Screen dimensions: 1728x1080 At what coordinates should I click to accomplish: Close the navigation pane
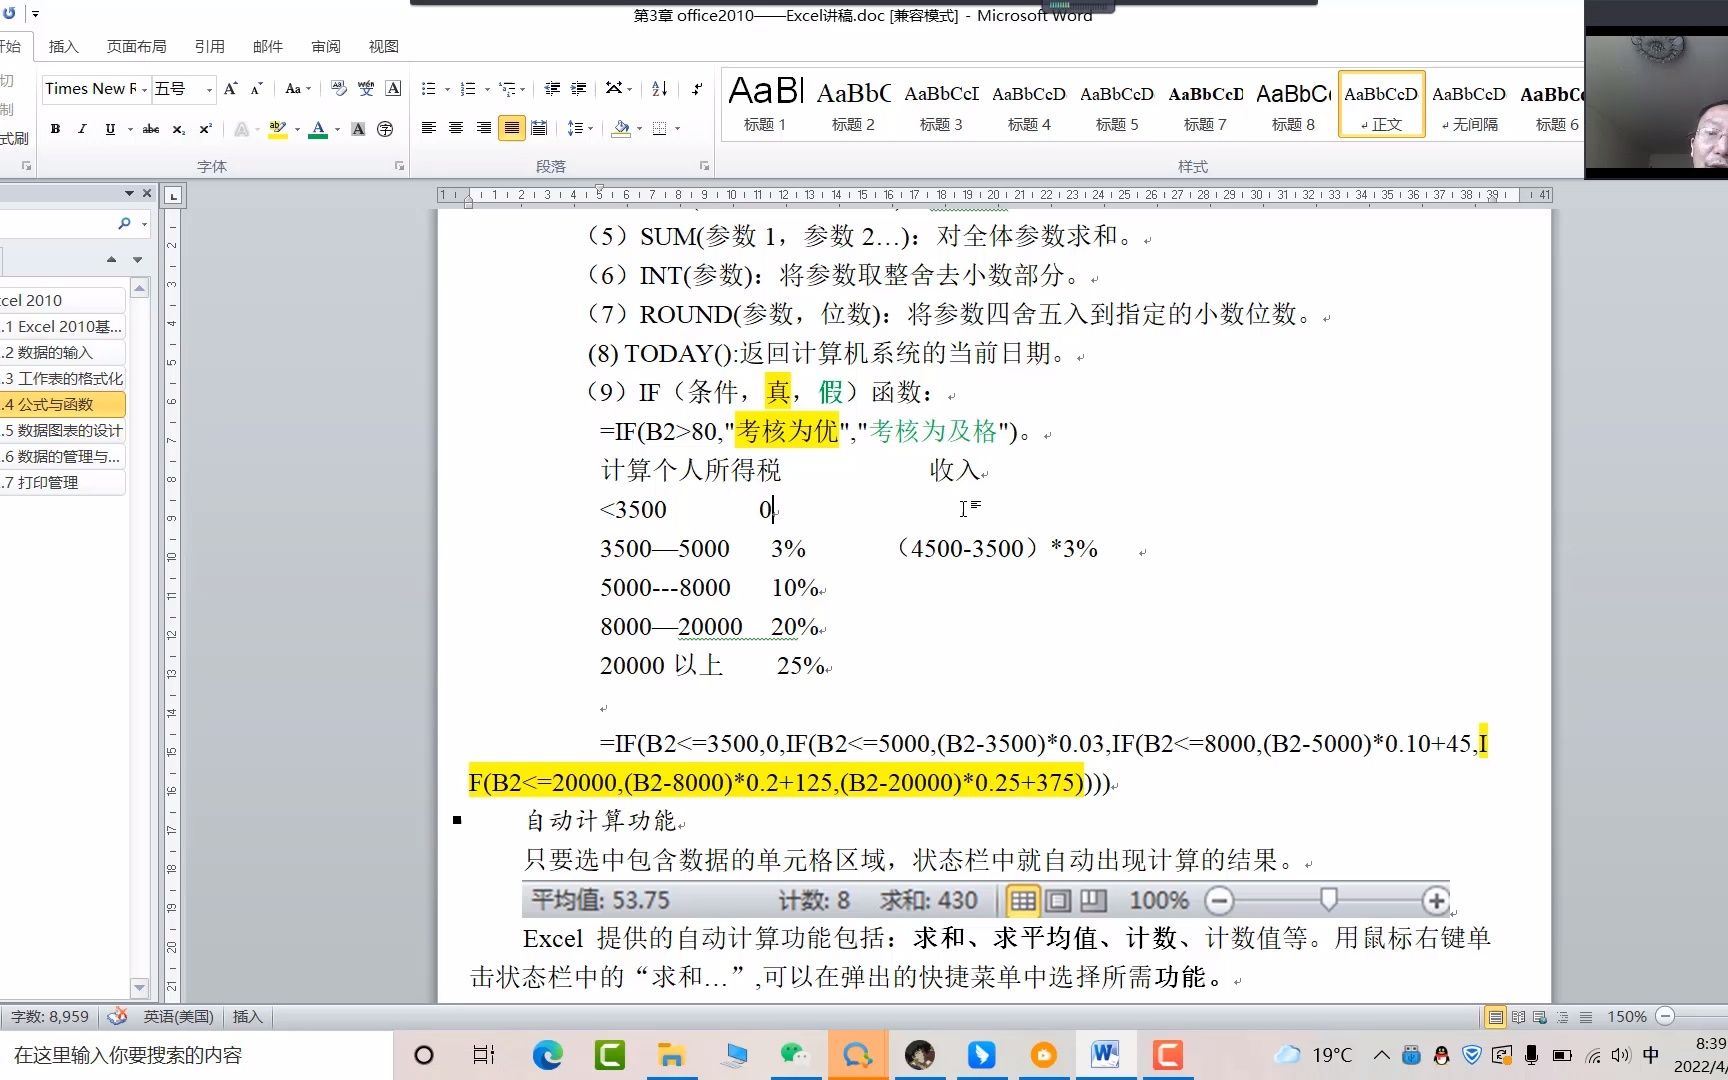click(147, 193)
